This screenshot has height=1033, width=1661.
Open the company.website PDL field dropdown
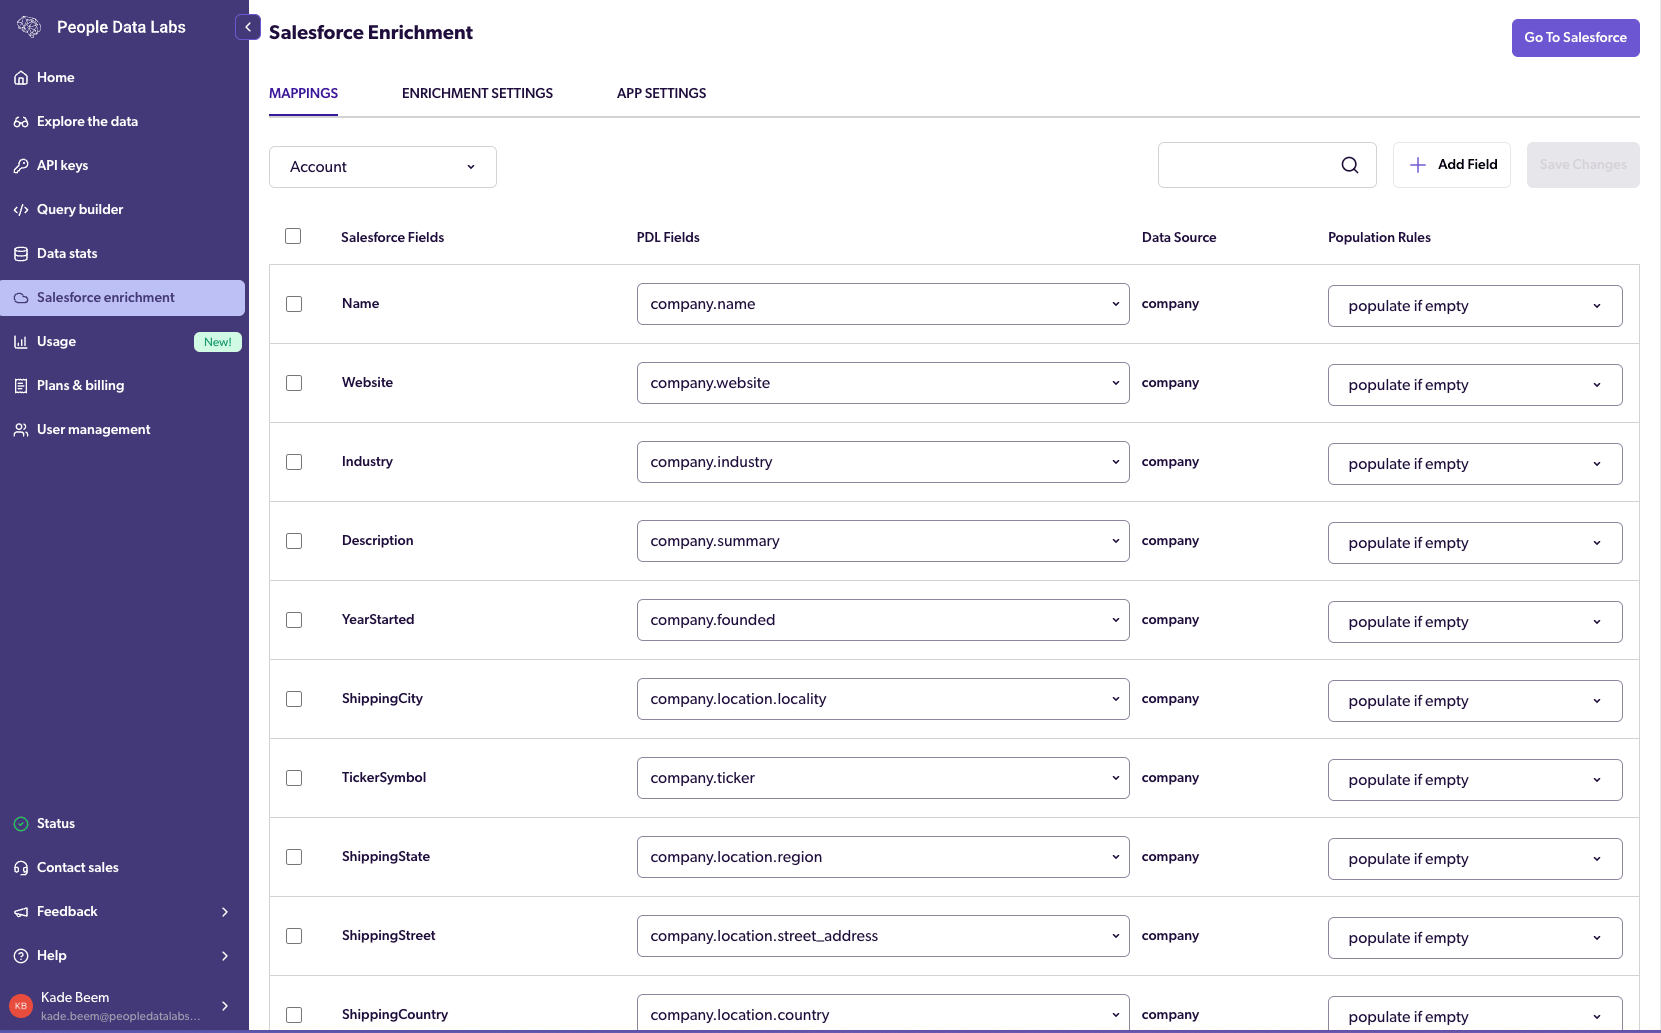tap(883, 383)
